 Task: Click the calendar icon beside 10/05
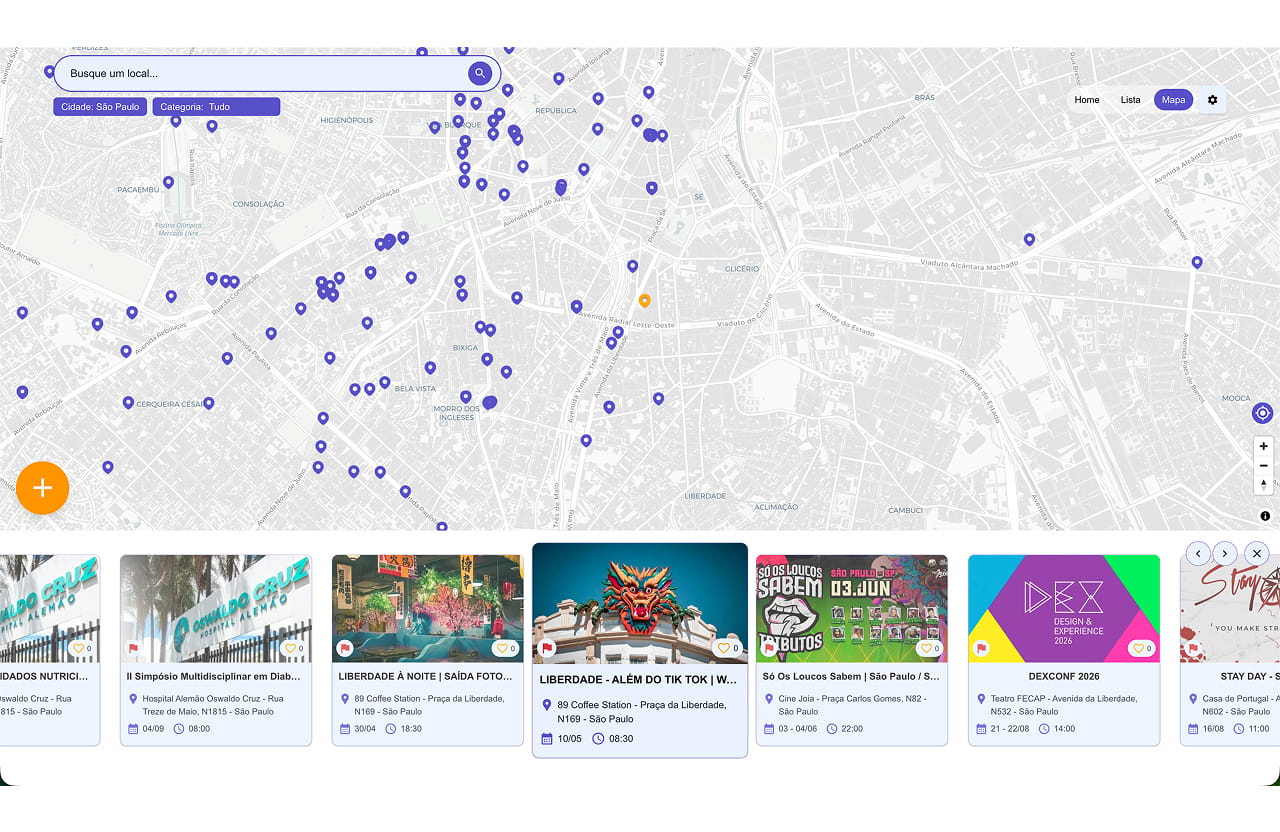point(547,739)
